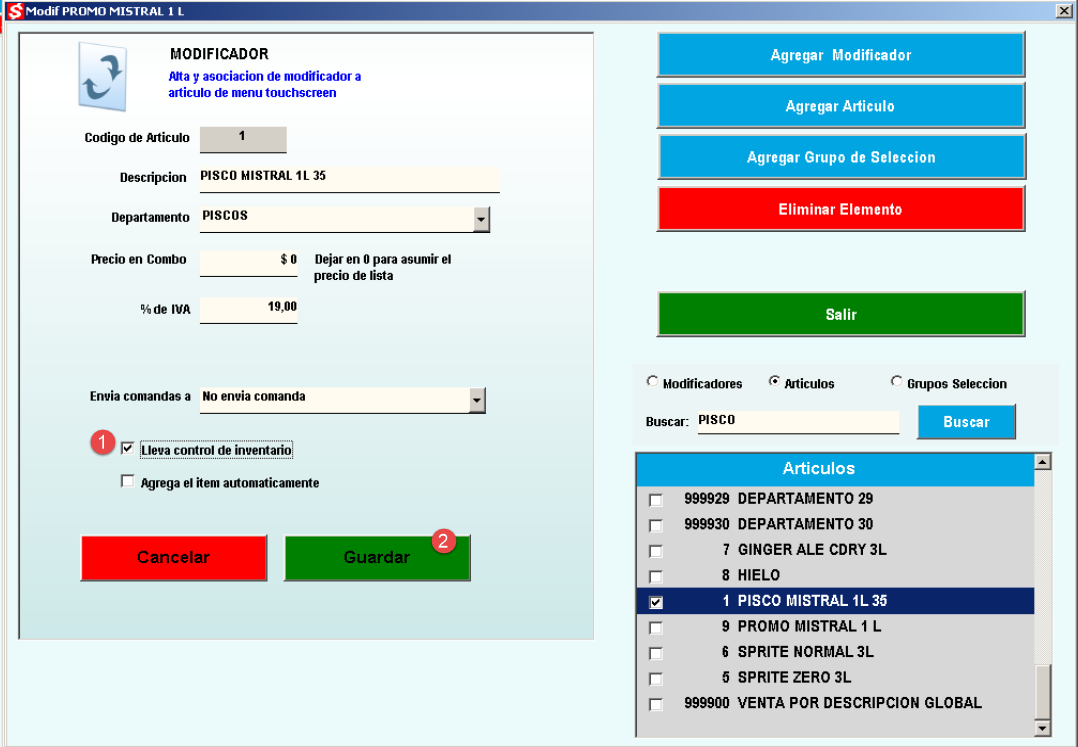Click No envia comanda combo value
Screen dimensions: 1078x747
(x=254, y=397)
